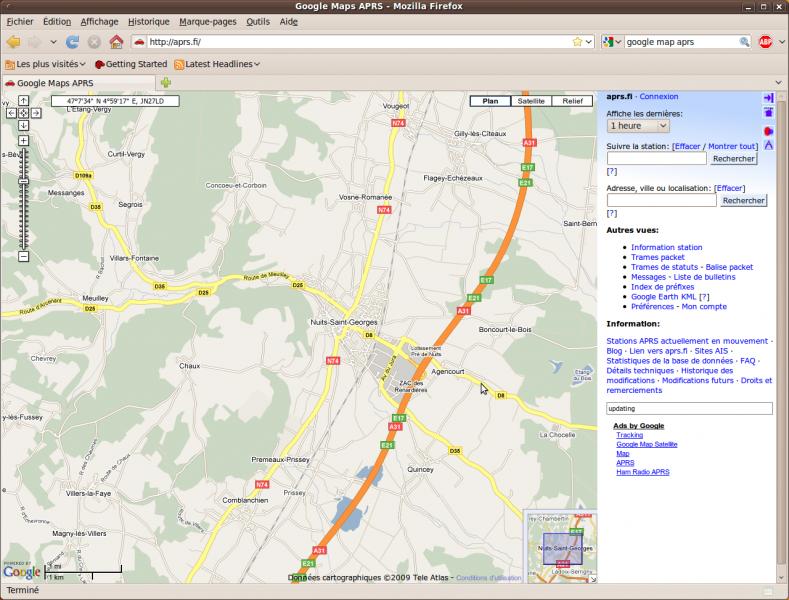
Task: Click the browser search box
Action: [681, 42]
